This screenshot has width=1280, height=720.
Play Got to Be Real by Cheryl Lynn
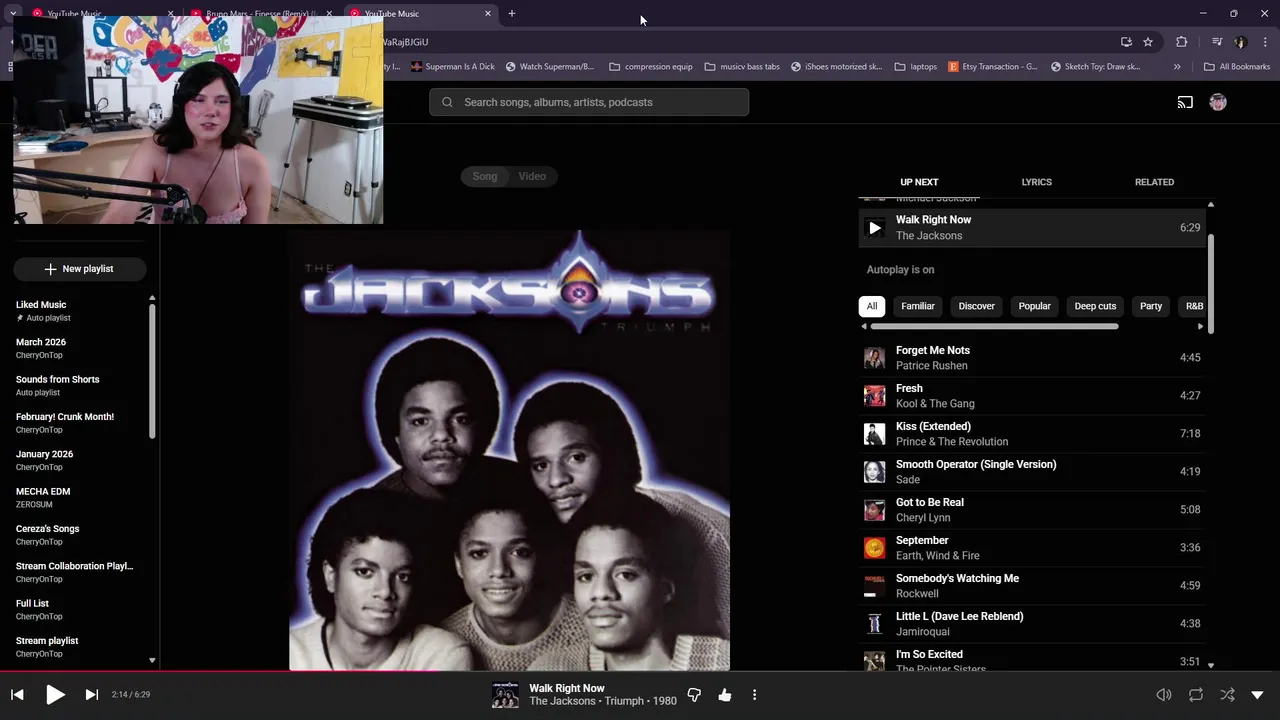[x=1034, y=510]
